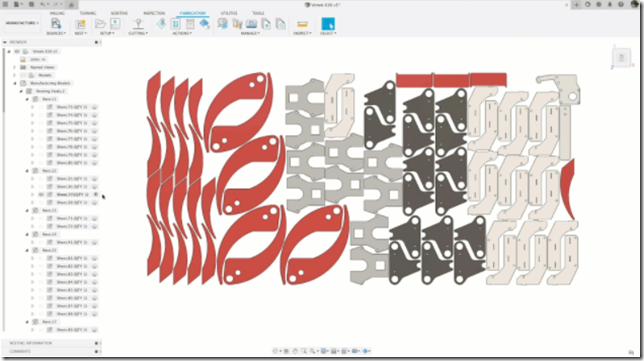Open the Sources tool icon
Image resolution: width=644 pixels, height=361 pixels.
coord(55,24)
